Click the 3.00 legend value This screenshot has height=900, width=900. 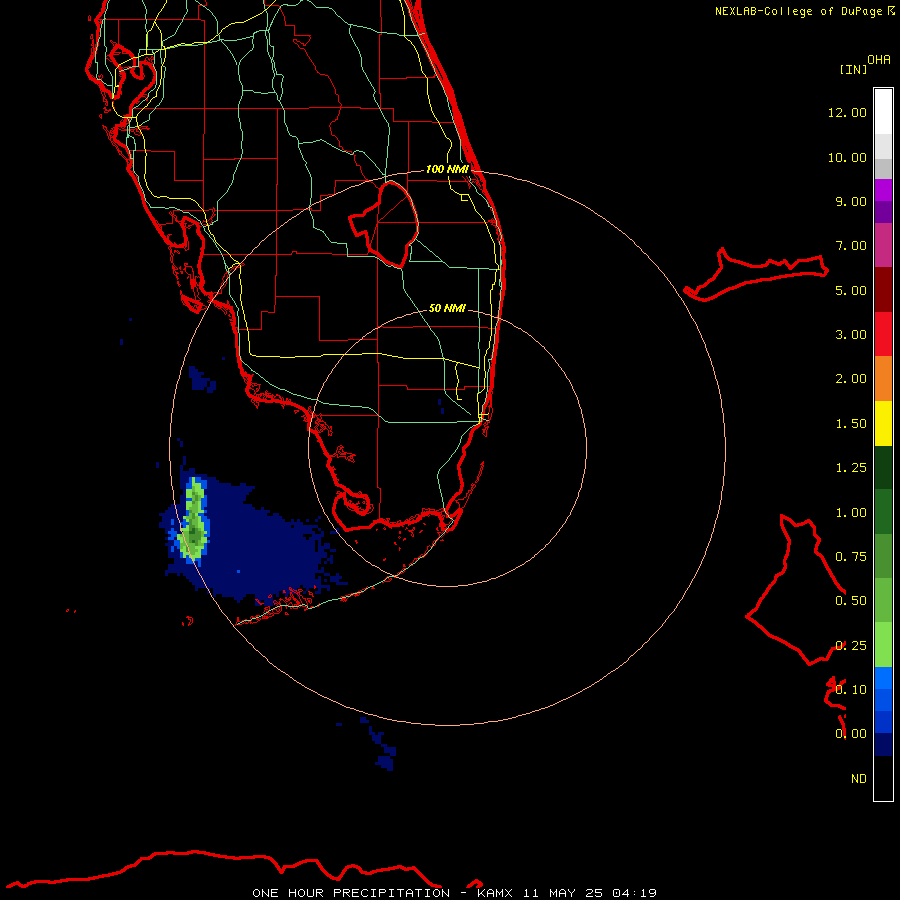tap(851, 335)
